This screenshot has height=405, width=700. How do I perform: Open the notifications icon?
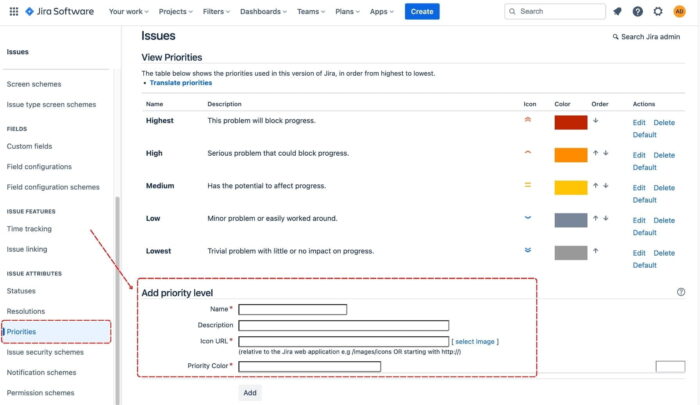point(617,12)
